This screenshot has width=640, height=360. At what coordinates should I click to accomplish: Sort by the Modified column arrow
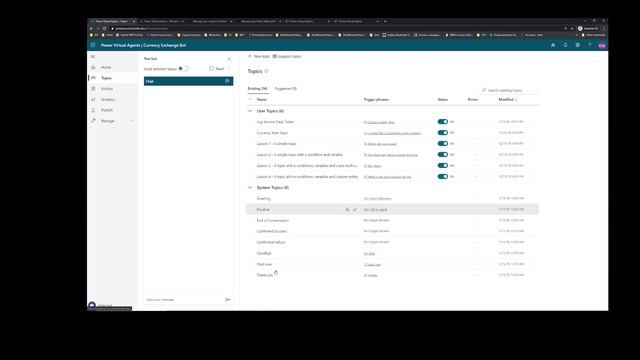tap(516, 100)
